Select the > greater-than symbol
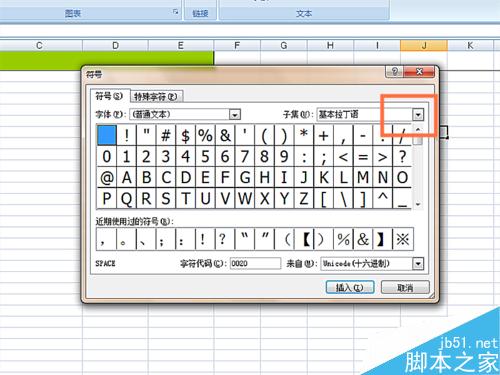The height and width of the screenshot is (375, 500). coord(383,157)
